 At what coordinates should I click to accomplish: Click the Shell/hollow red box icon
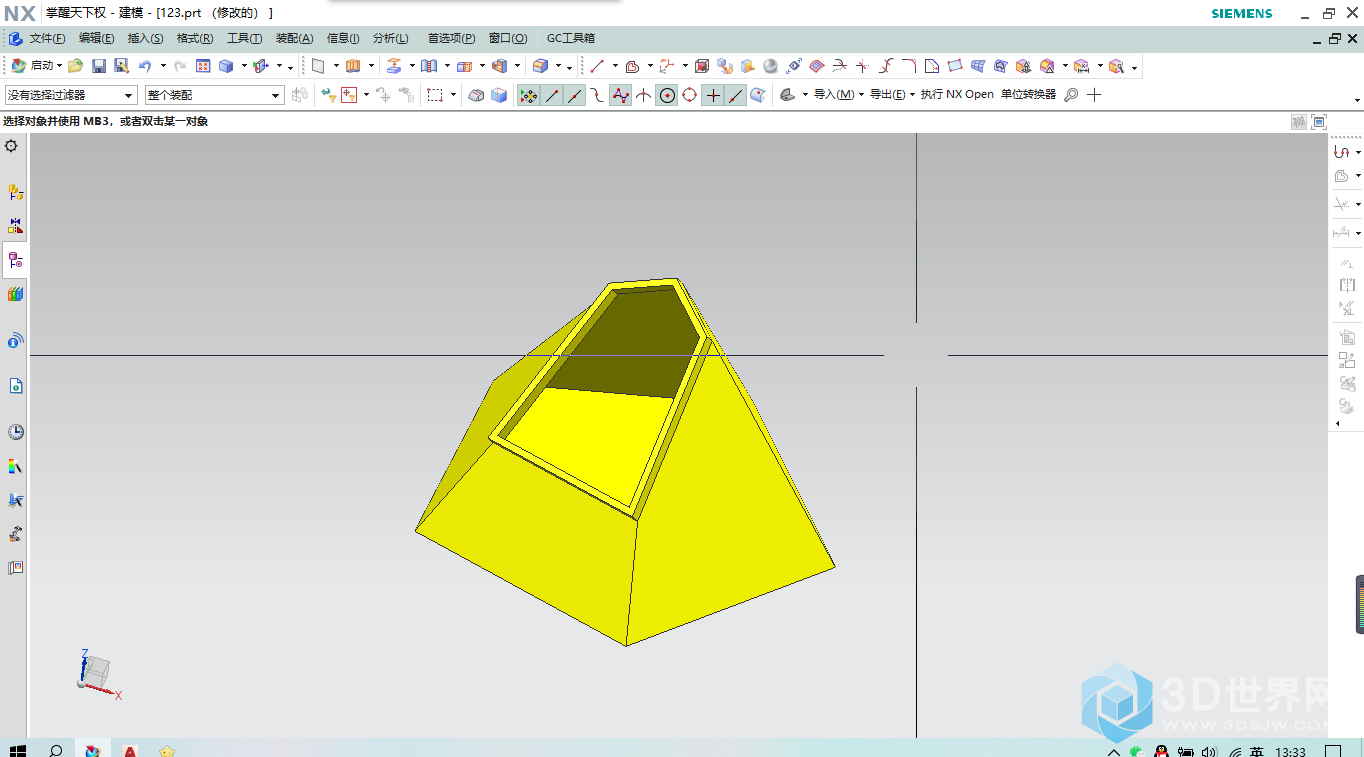702,66
